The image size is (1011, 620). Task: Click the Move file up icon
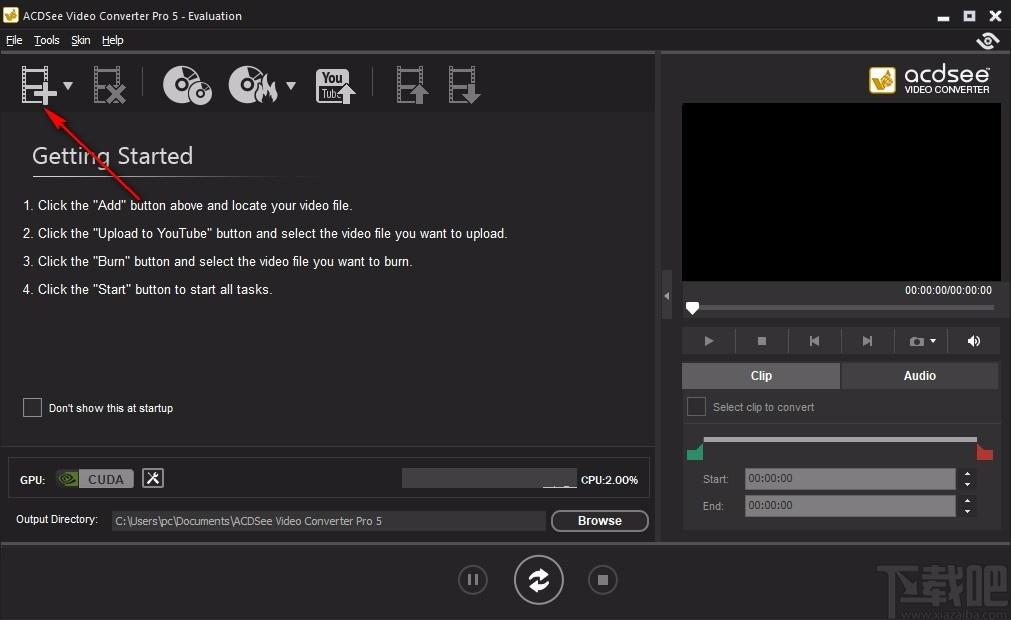click(412, 84)
